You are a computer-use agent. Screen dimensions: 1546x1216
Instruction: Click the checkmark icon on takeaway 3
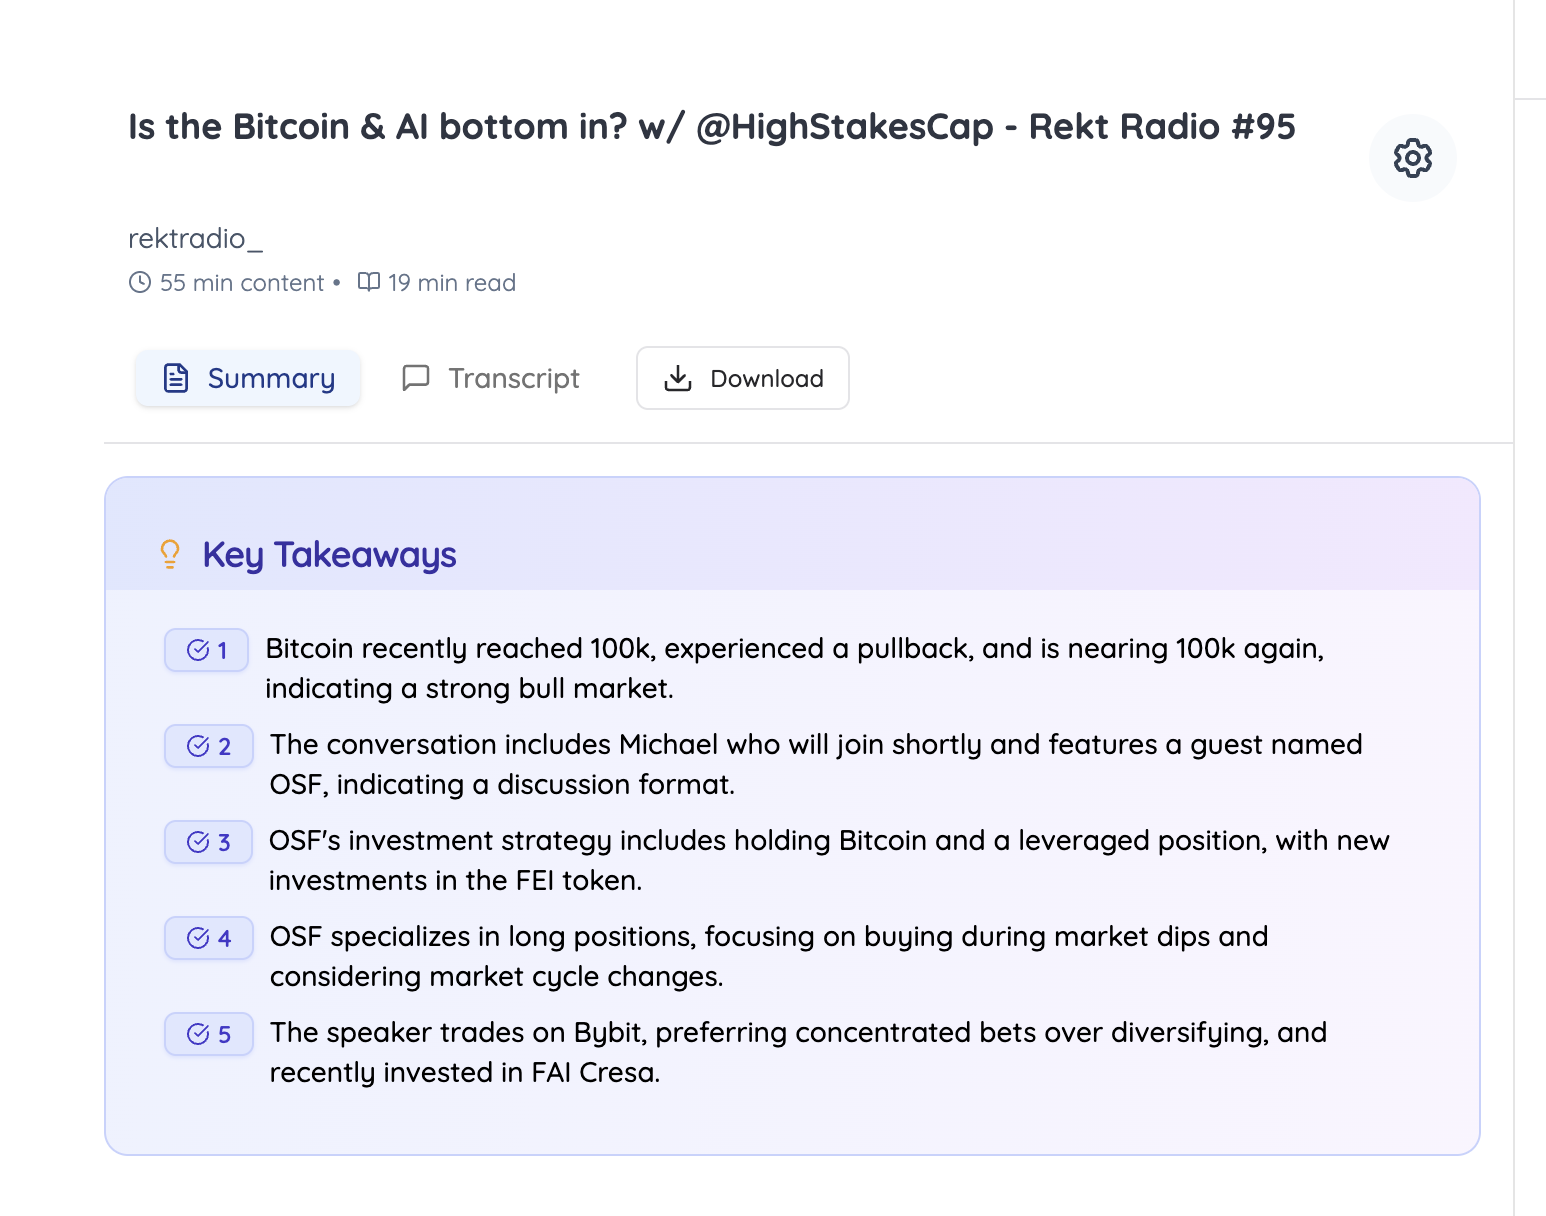(198, 841)
